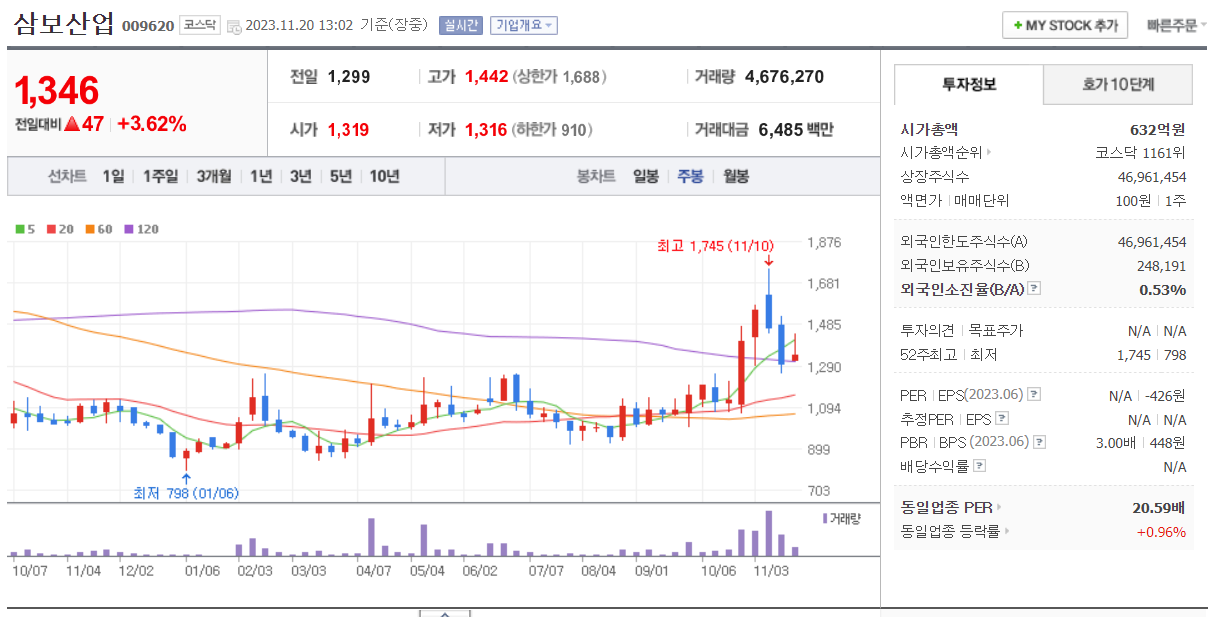This screenshot has height=617, width=1210.
Task: Select the 10년 line chart period
Action: point(385,177)
